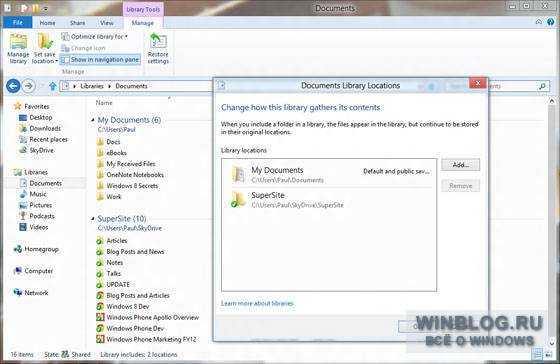The width and height of the screenshot is (560, 364).
Task: Open Favorites in navigation pane
Action: click(31, 106)
